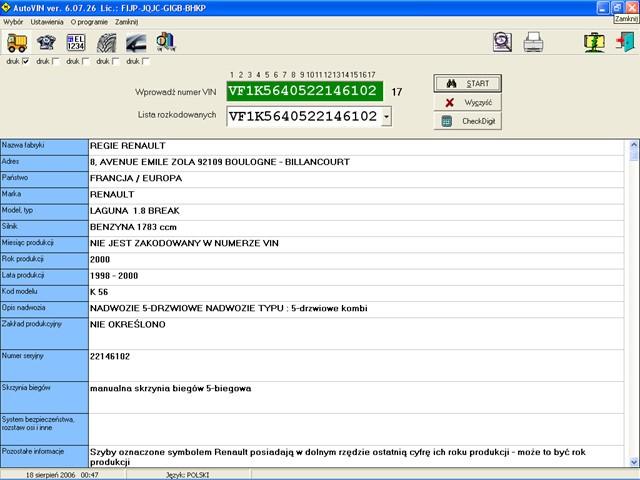The image size is (640, 480).
Task: Untick the druk checkbox under the truck
Action: [x=26, y=61]
